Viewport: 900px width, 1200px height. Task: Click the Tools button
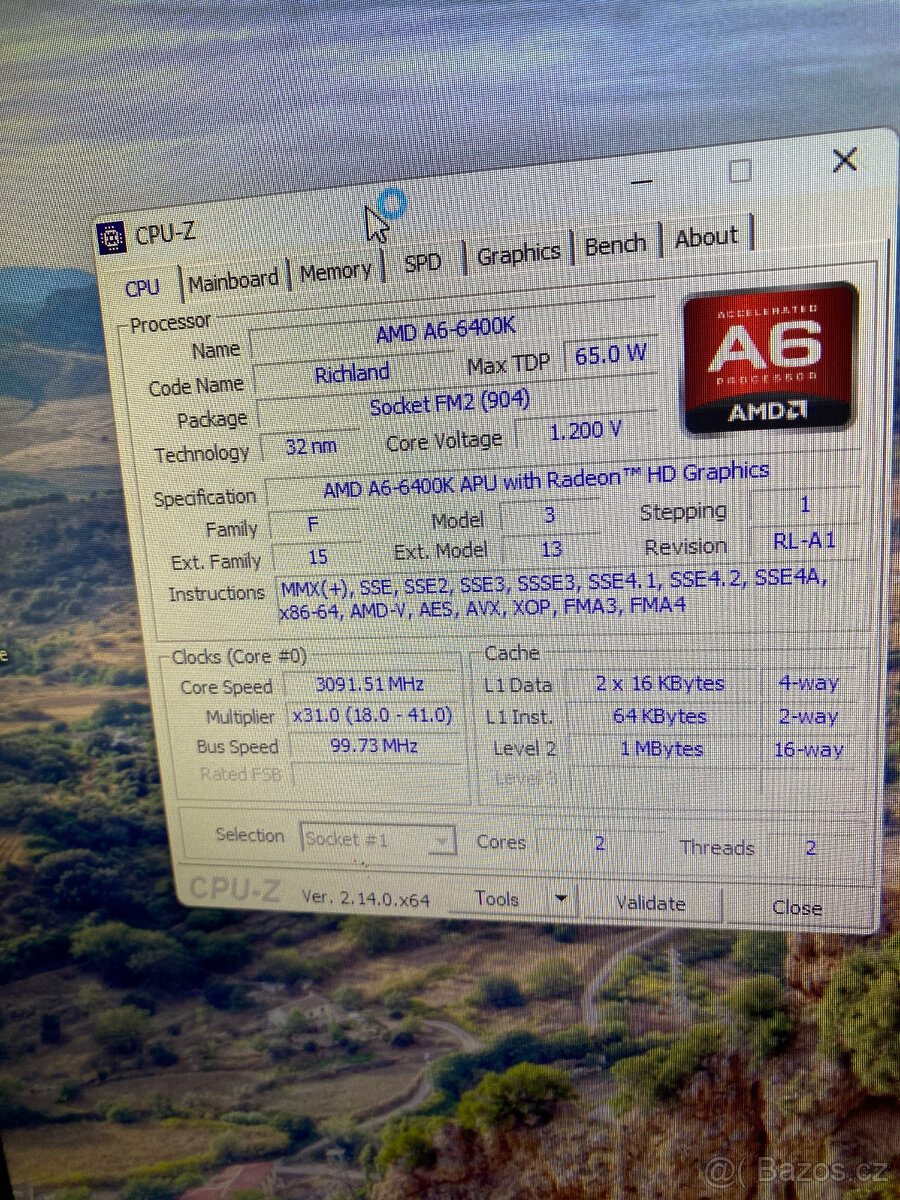coord(498,899)
